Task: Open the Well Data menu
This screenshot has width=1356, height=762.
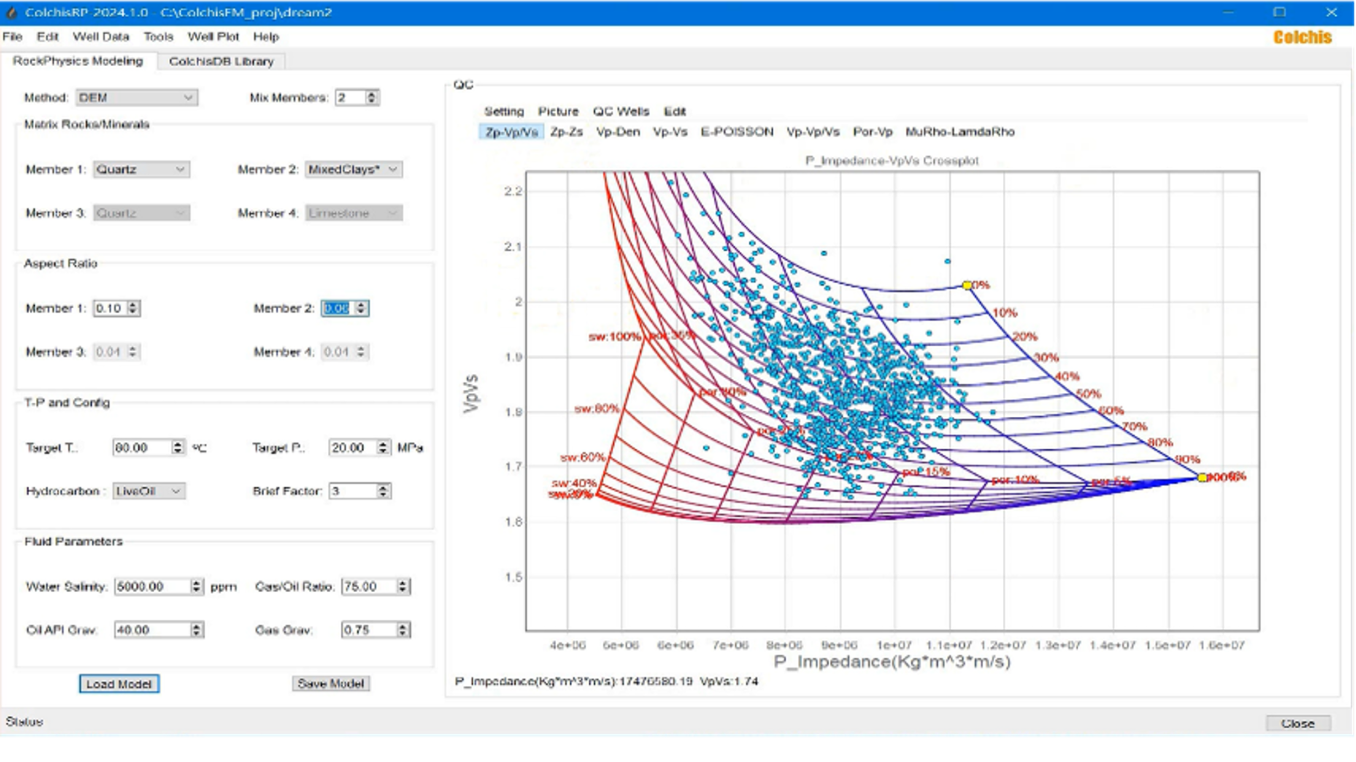Action: click(101, 36)
